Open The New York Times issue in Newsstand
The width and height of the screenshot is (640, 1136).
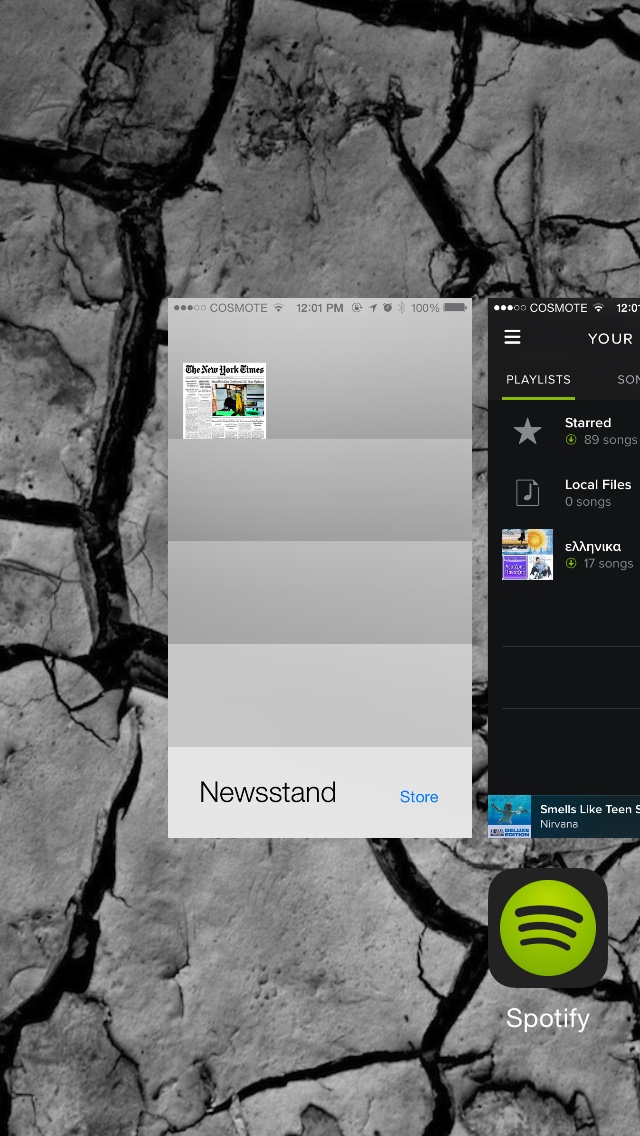pos(225,401)
